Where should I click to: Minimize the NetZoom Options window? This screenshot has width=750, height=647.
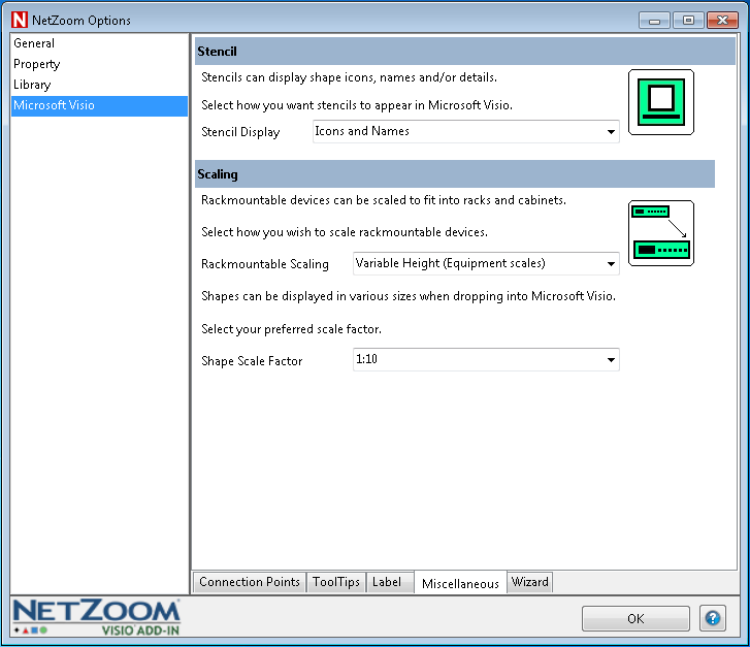pos(654,21)
